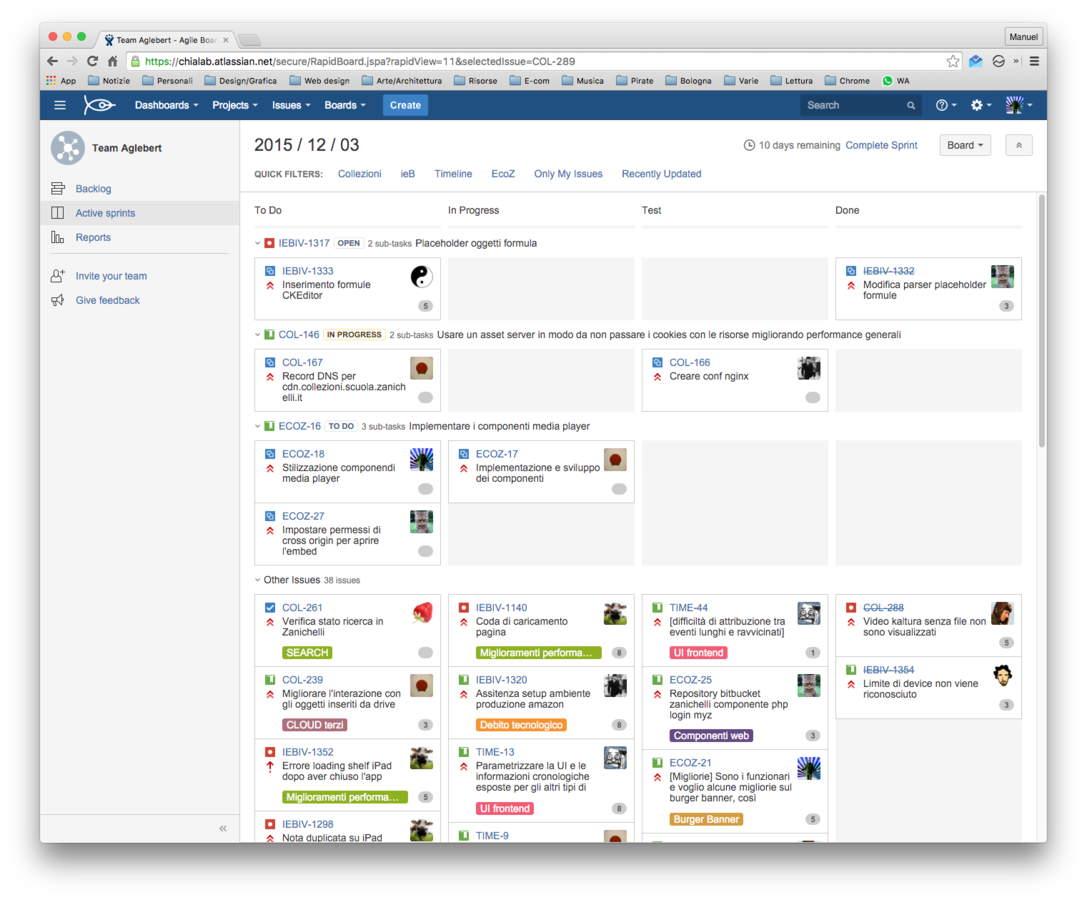Select the Team Aglebert browser tab
The width and height of the screenshot is (1087, 900).
click(166, 40)
